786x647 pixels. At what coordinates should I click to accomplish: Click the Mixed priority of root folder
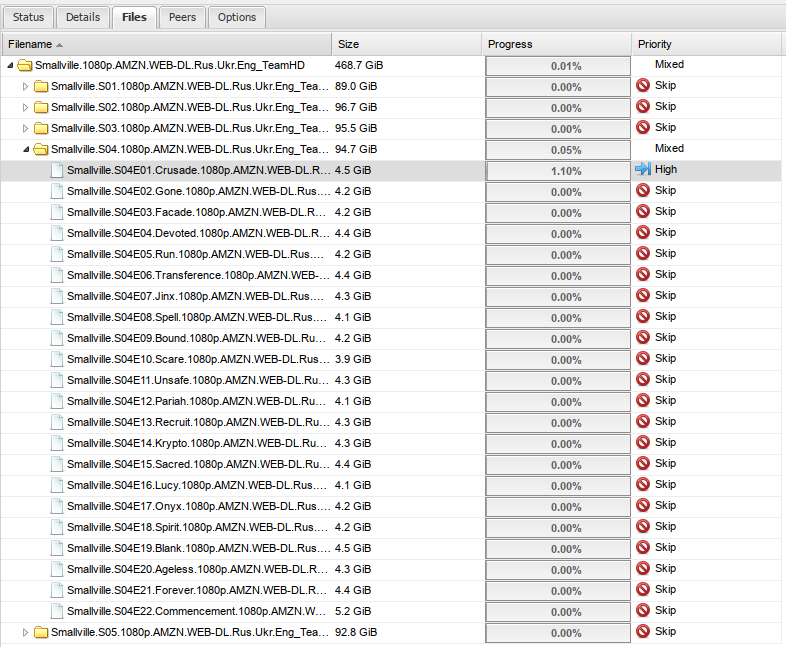[669, 64]
